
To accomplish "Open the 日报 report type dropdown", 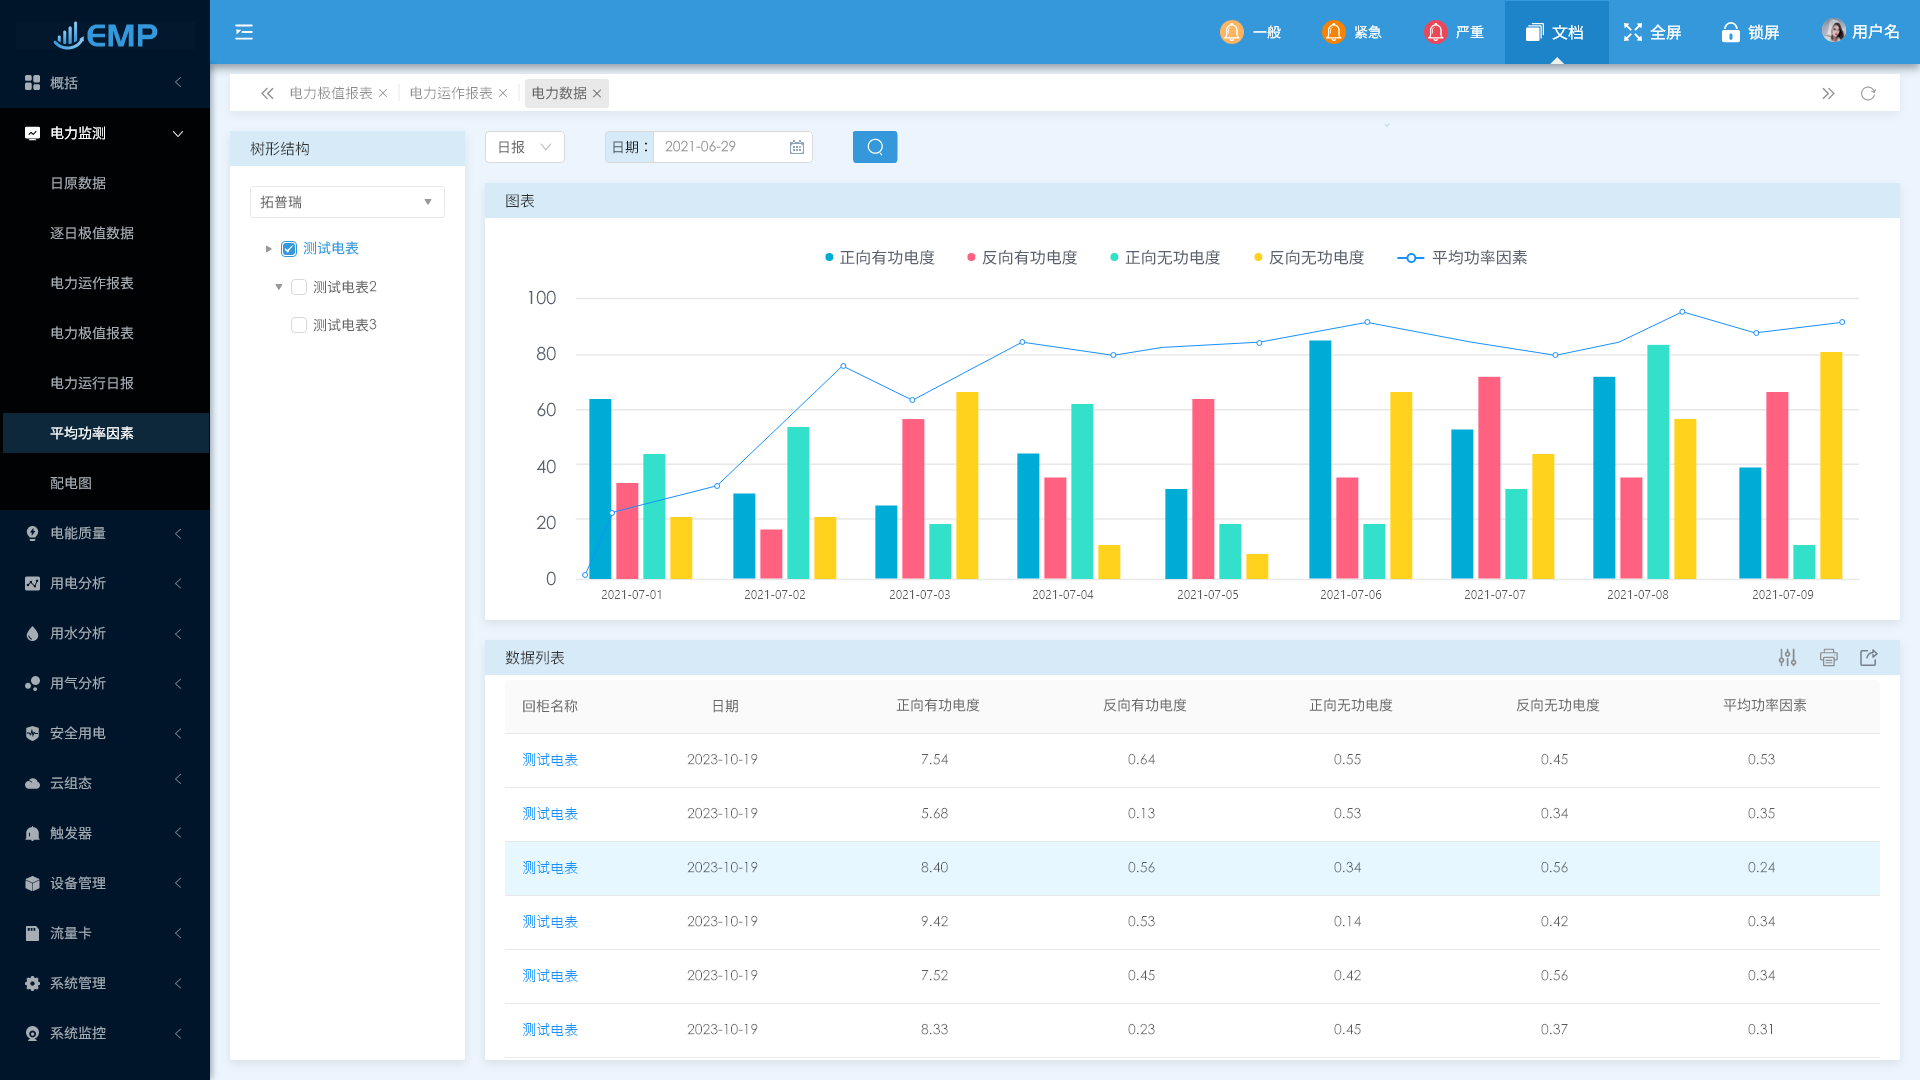I will 524,147.
